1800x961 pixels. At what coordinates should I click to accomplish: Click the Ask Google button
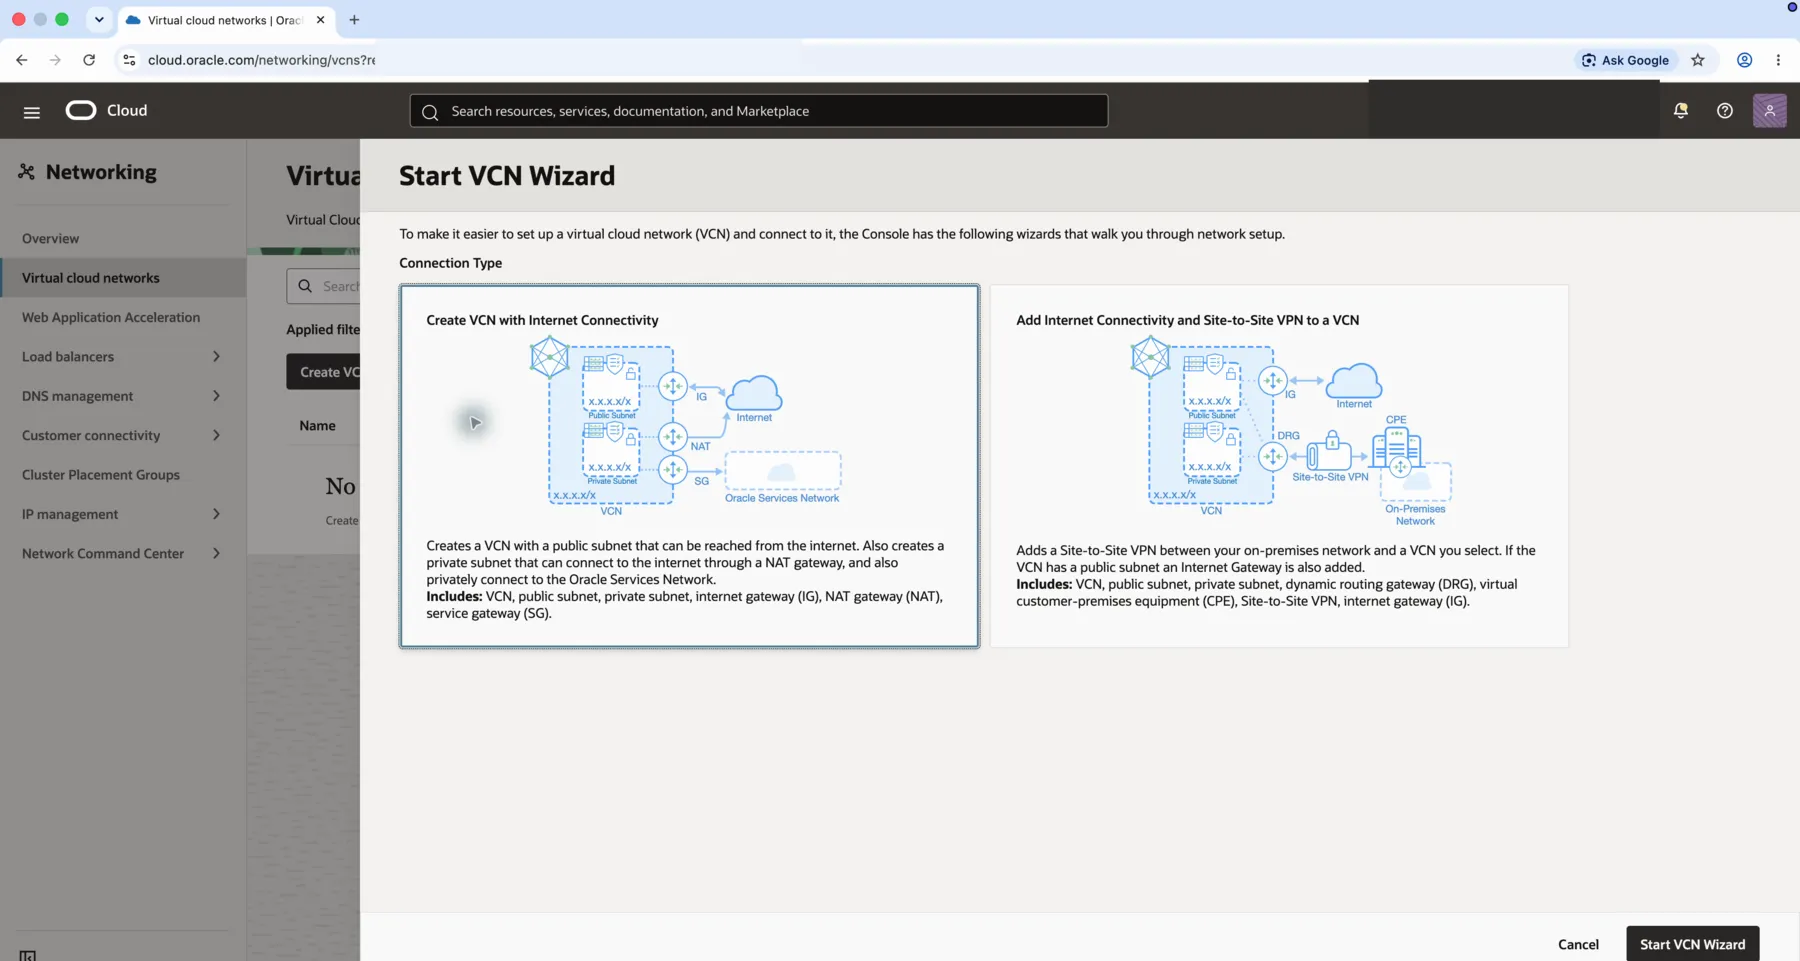pyautogui.click(x=1625, y=60)
